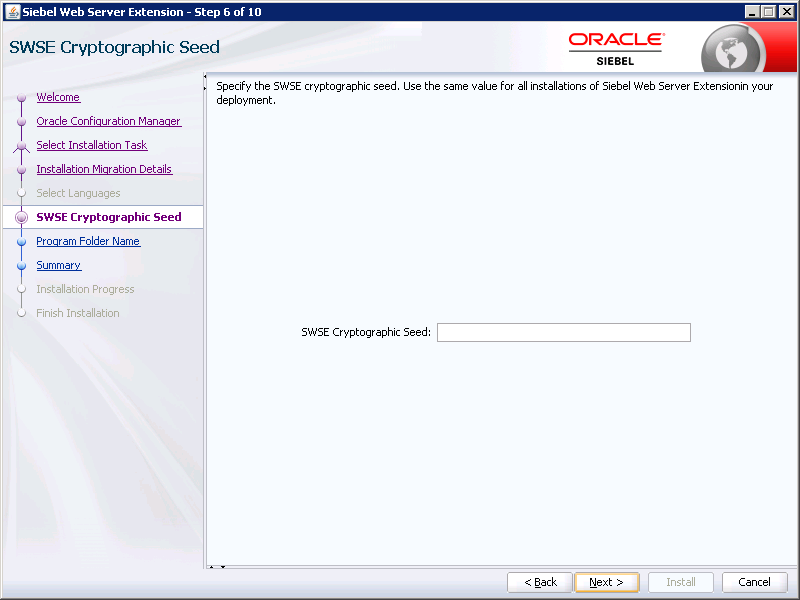
Task: Jump to Program Folder Name step
Action: tap(88, 241)
